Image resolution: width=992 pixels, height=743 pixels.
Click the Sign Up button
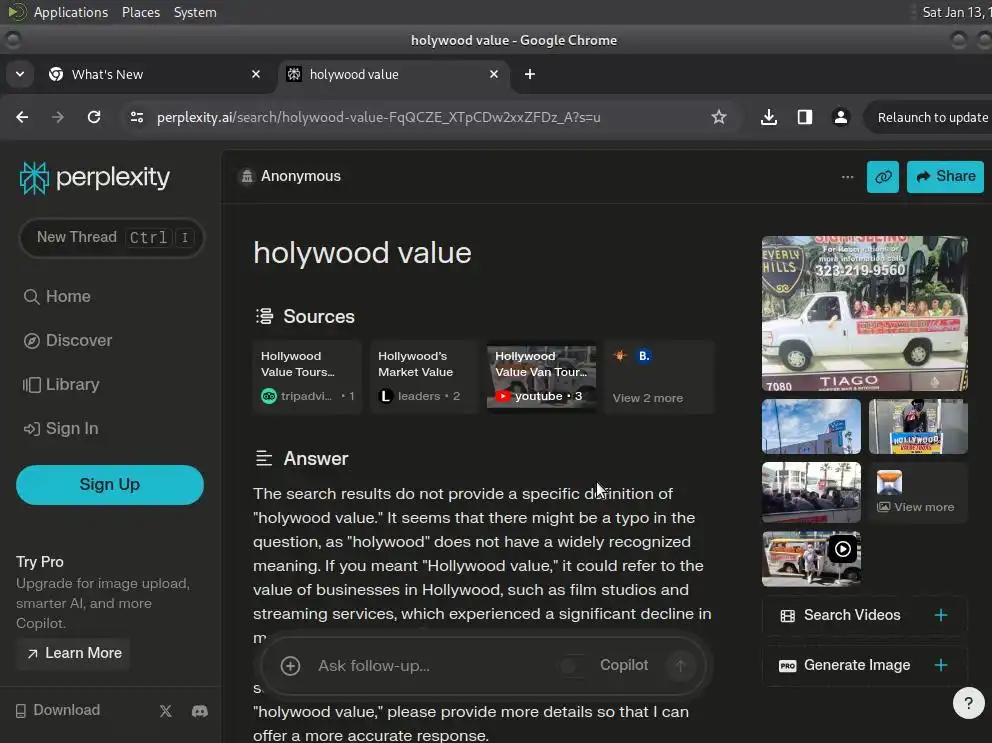[x=109, y=485]
